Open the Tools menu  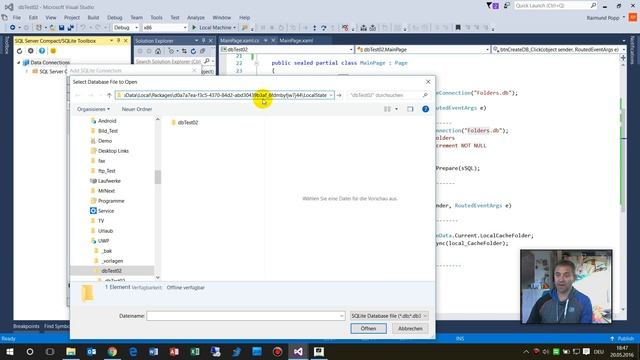coord(156,18)
